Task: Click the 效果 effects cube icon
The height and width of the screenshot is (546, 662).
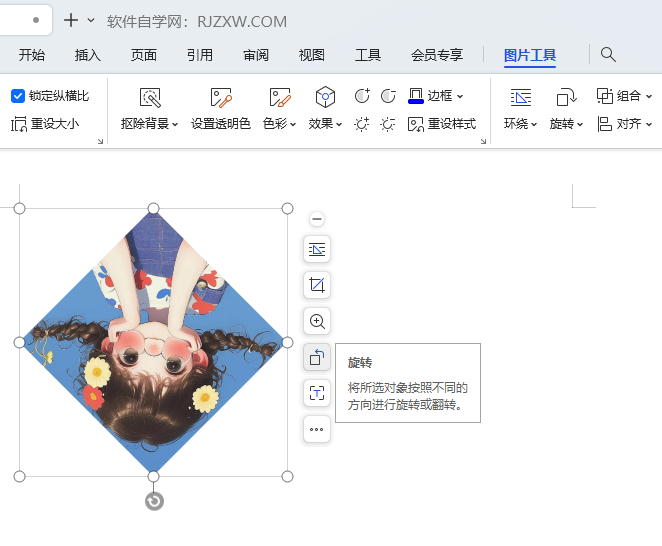Action: tap(325, 97)
